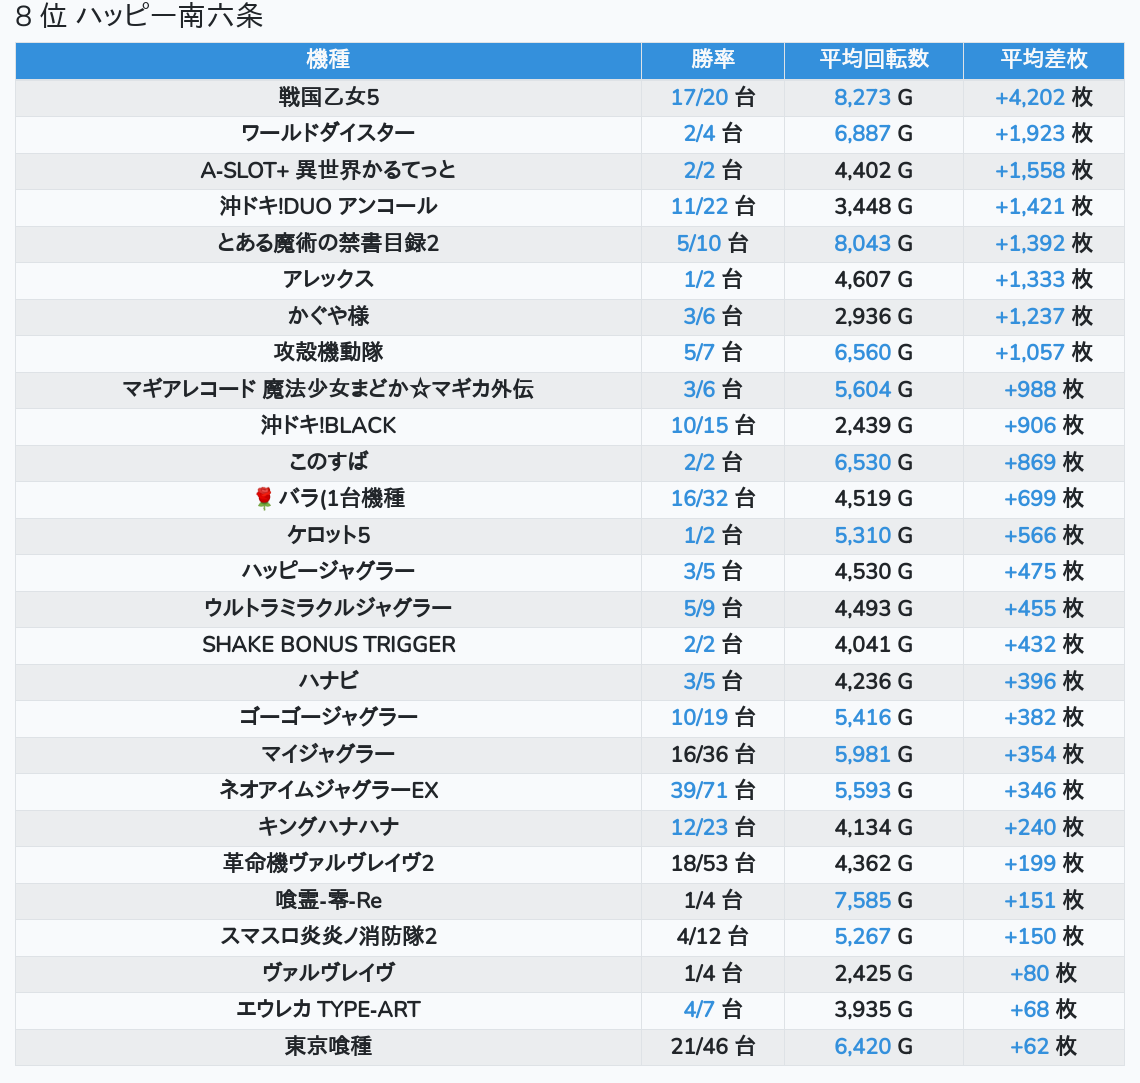Click the 3,448 G spins cell
The height and width of the screenshot is (1083, 1140).
[x=874, y=206]
